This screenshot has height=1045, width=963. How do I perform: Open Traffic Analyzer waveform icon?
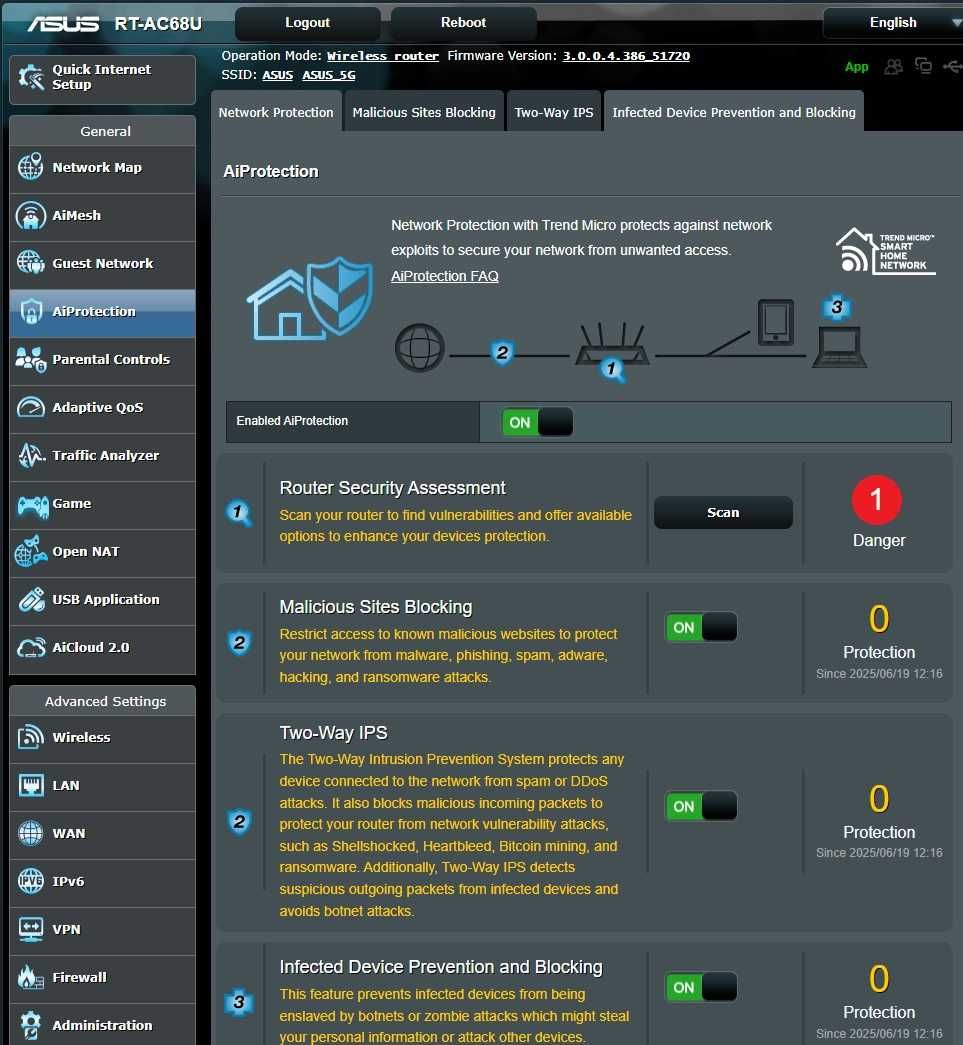pyautogui.click(x=31, y=455)
